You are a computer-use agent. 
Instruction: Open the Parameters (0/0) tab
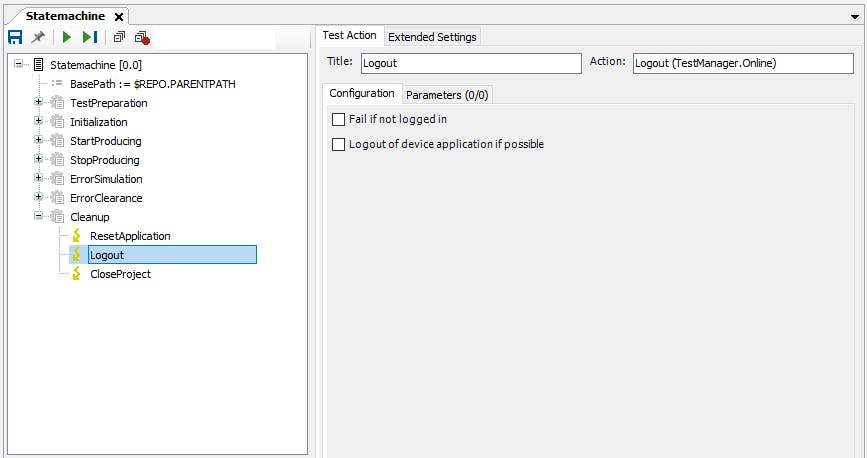point(447,95)
